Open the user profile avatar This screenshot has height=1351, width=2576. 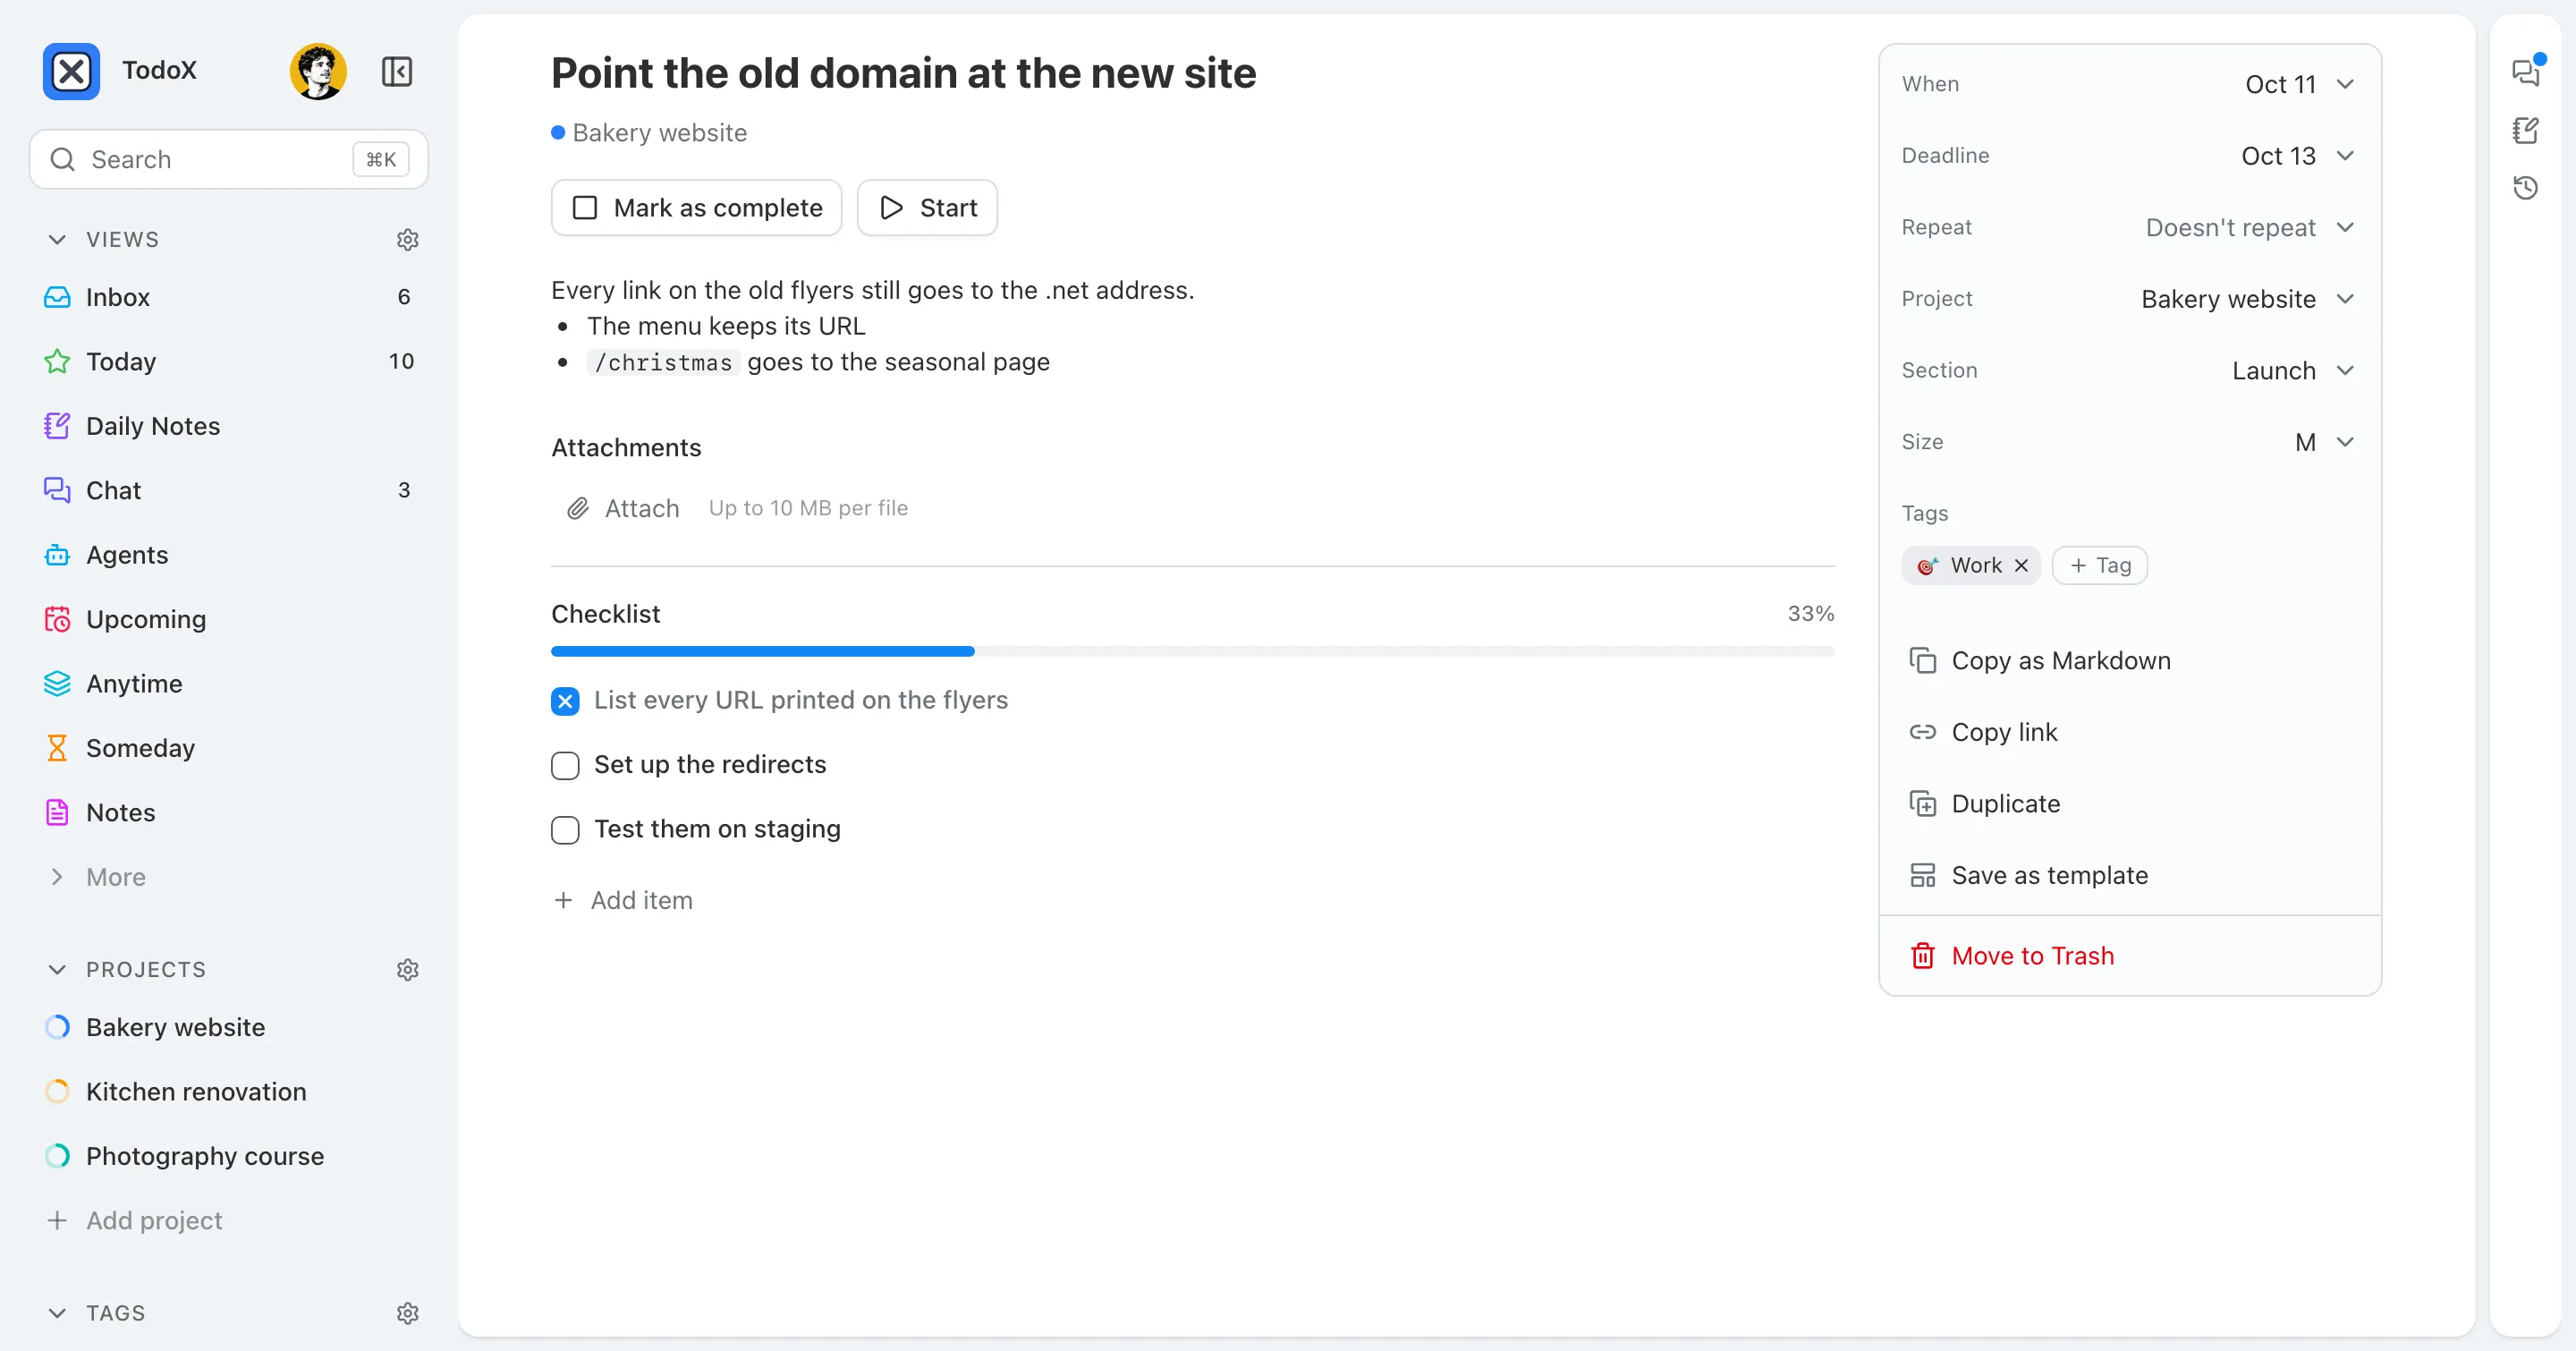(318, 71)
